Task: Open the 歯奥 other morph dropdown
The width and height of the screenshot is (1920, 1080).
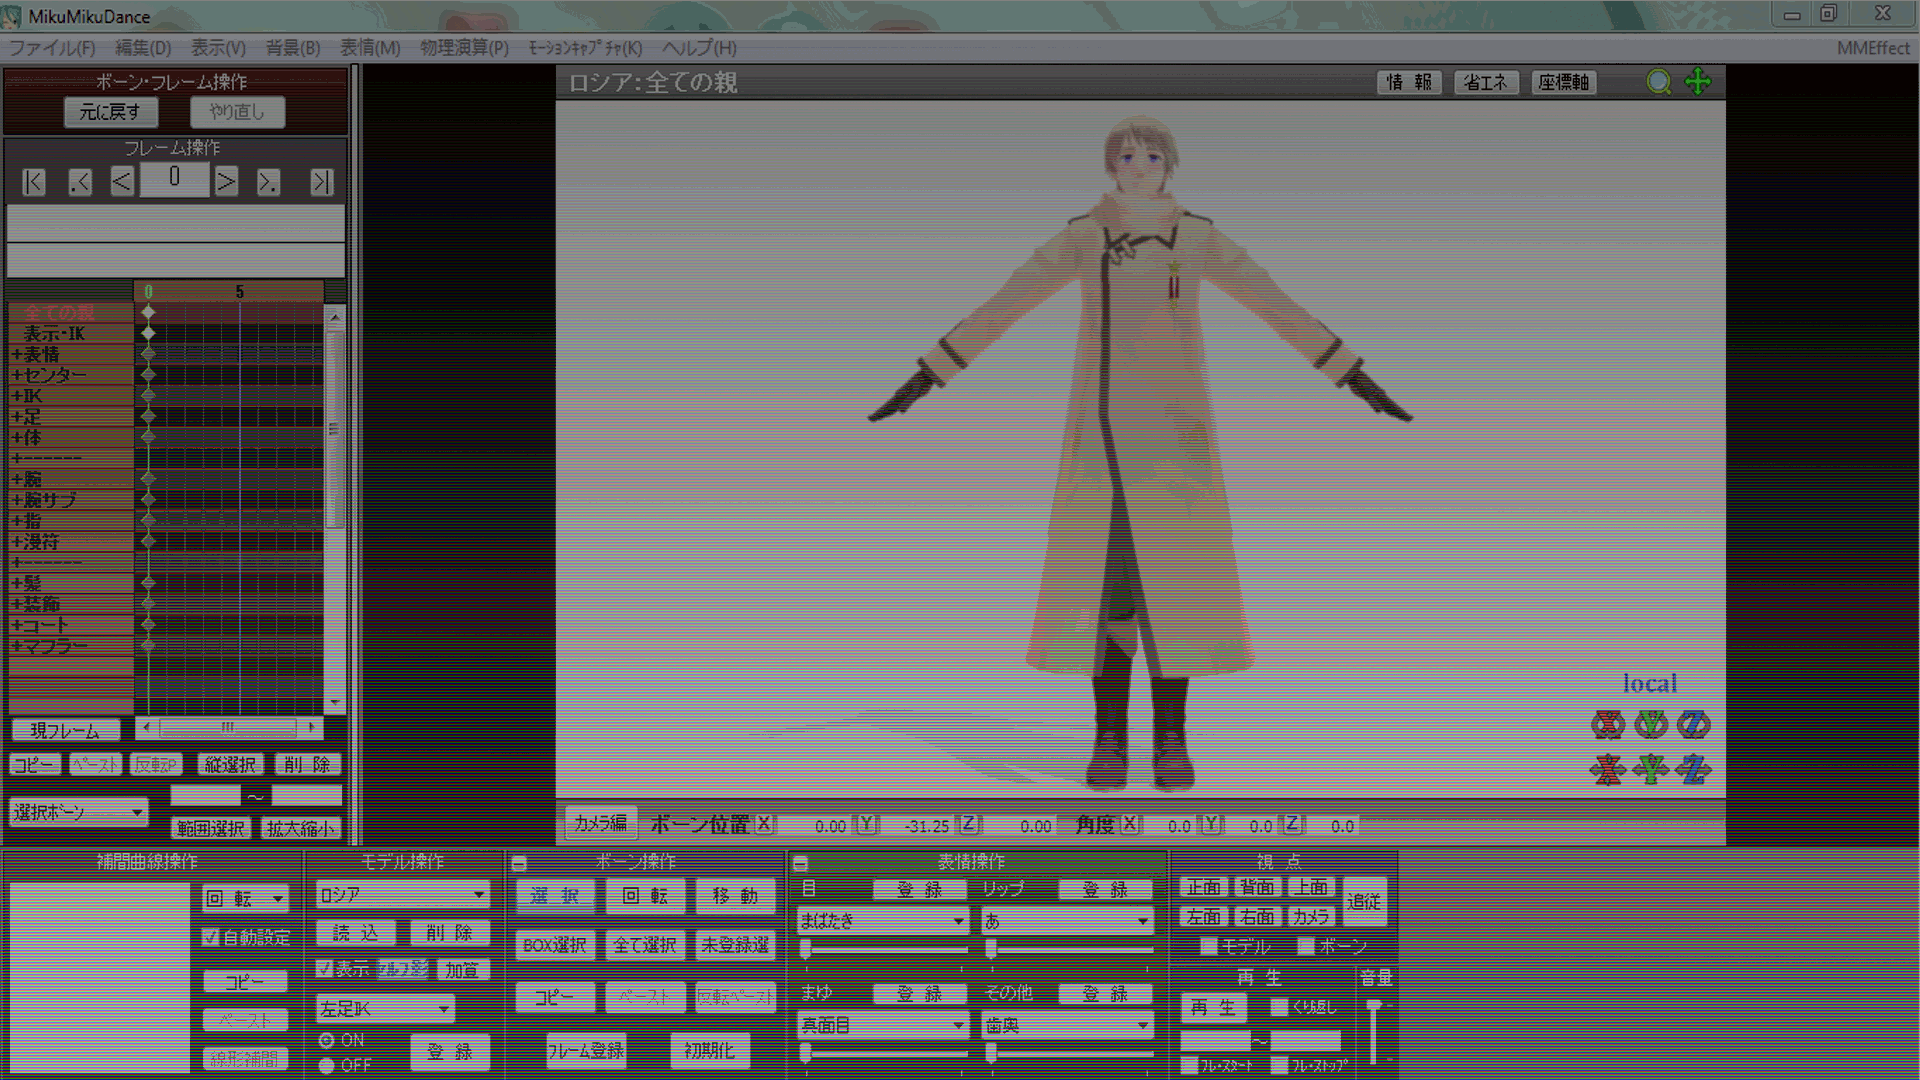Action: [x=1067, y=1025]
